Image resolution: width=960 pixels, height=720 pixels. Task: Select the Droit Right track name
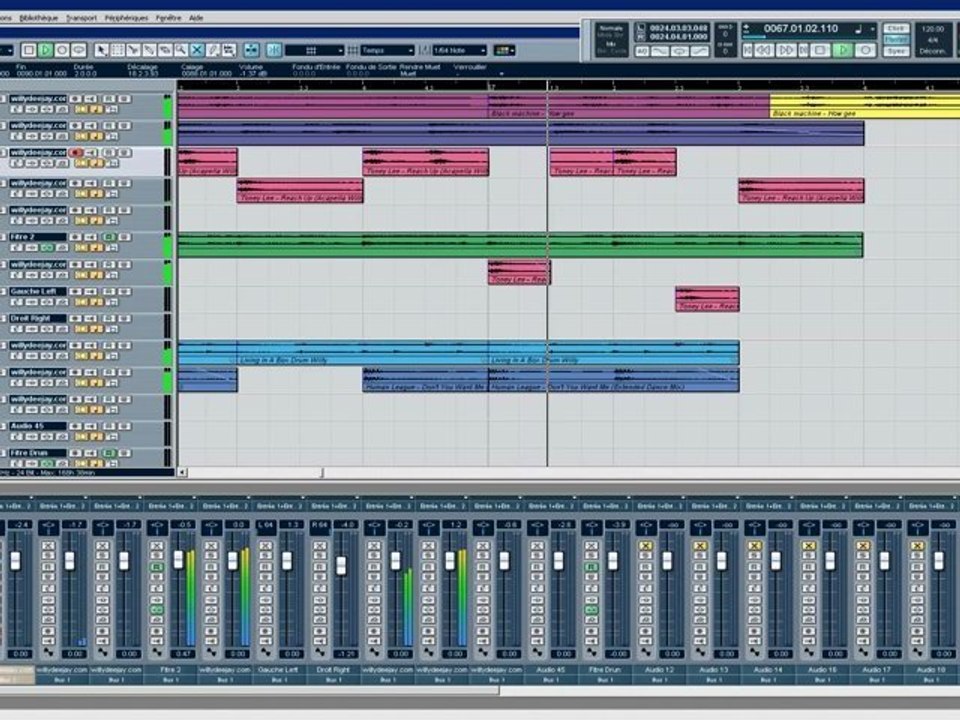[38, 318]
